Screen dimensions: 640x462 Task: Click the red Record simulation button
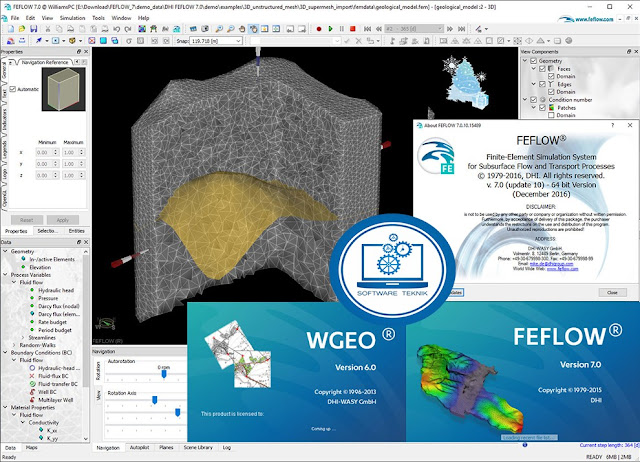(319, 29)
